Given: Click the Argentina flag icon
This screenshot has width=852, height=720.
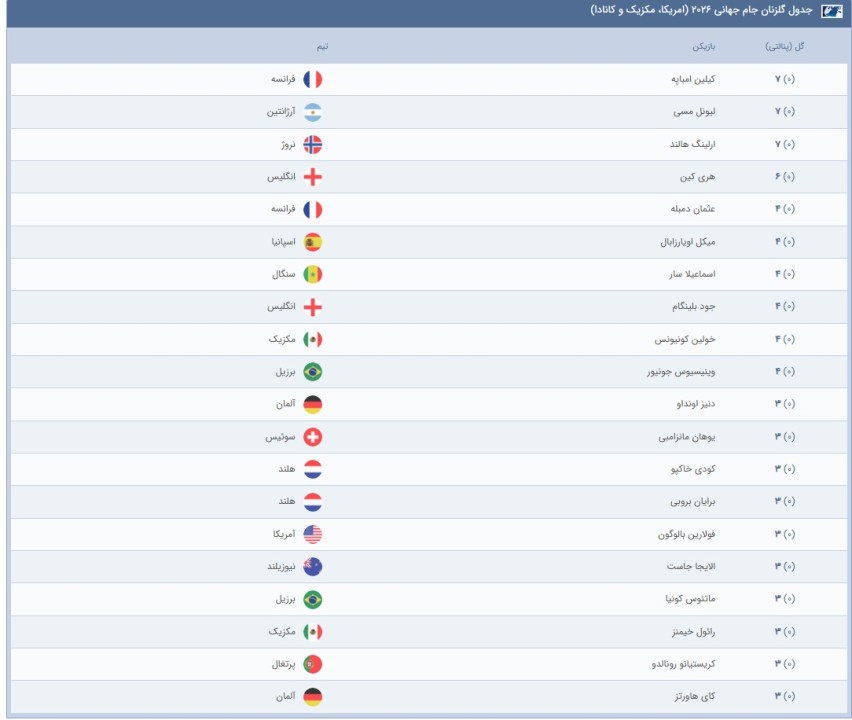Looking at the screenshot, I should pyautogui.click(x=312, y=112).
